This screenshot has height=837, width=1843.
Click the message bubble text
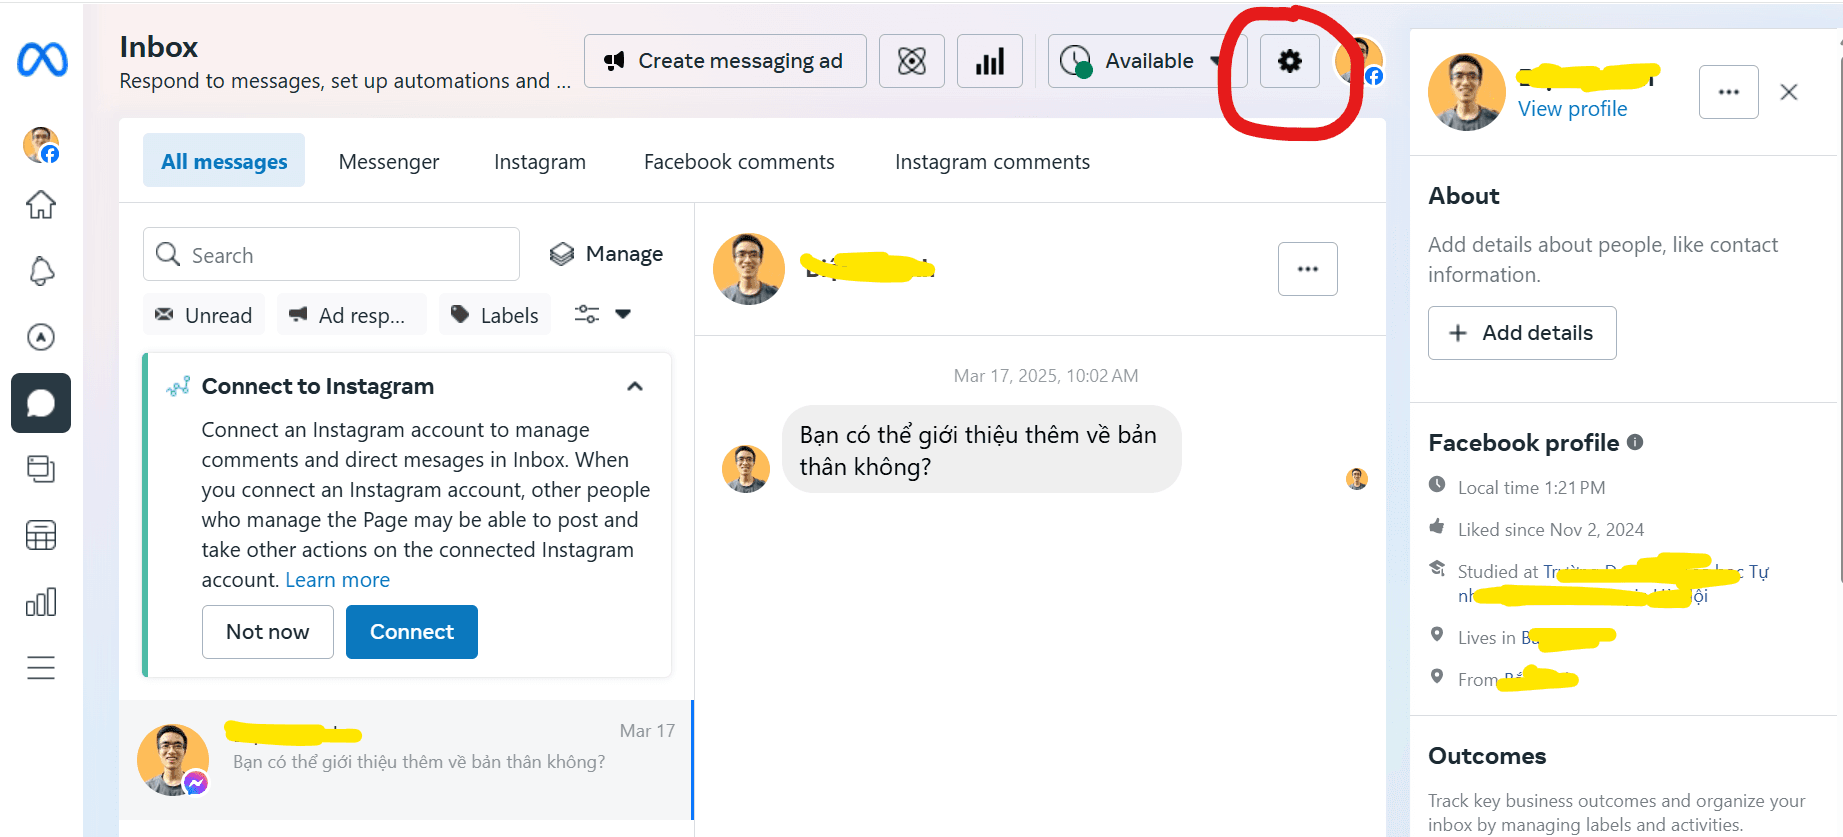point(980,450)
